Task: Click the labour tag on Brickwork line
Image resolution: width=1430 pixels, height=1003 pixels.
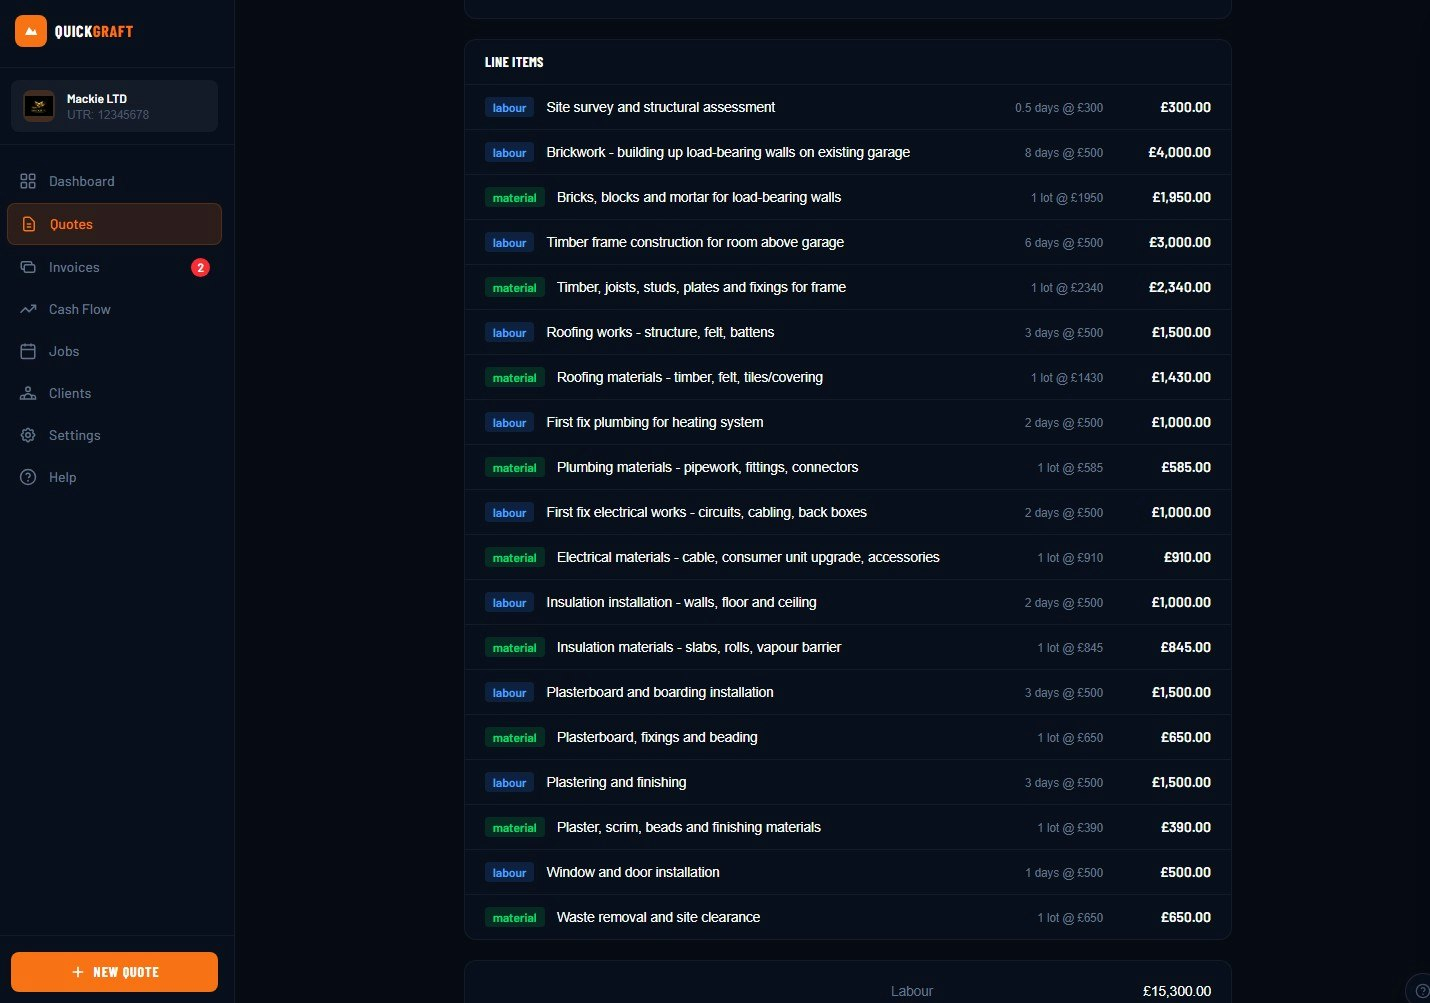Action: click(509, 153)
